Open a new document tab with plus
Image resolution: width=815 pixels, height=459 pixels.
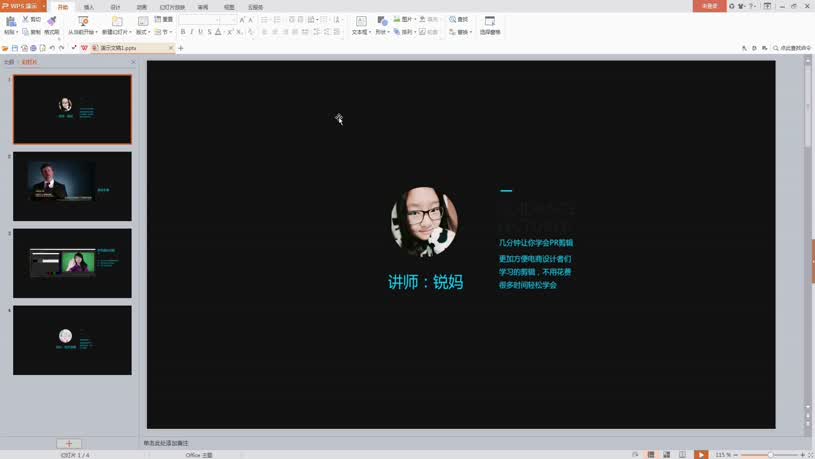[x=181, y=48]
